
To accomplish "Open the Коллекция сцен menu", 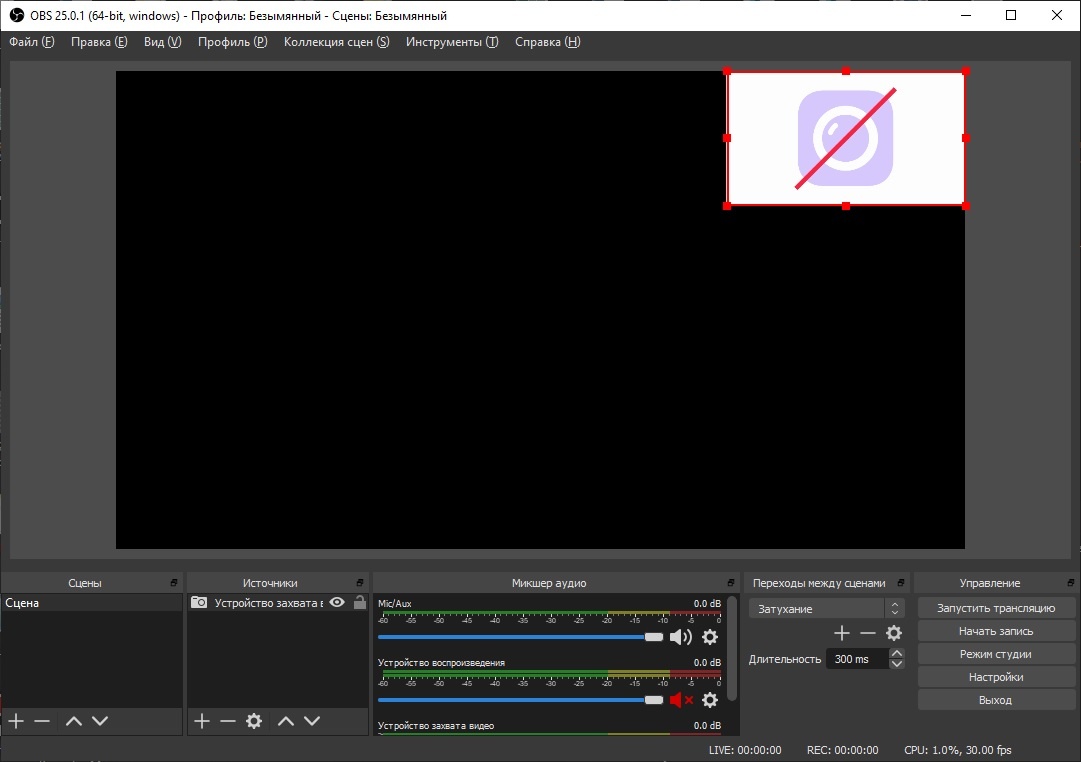I will coord(336,42).
